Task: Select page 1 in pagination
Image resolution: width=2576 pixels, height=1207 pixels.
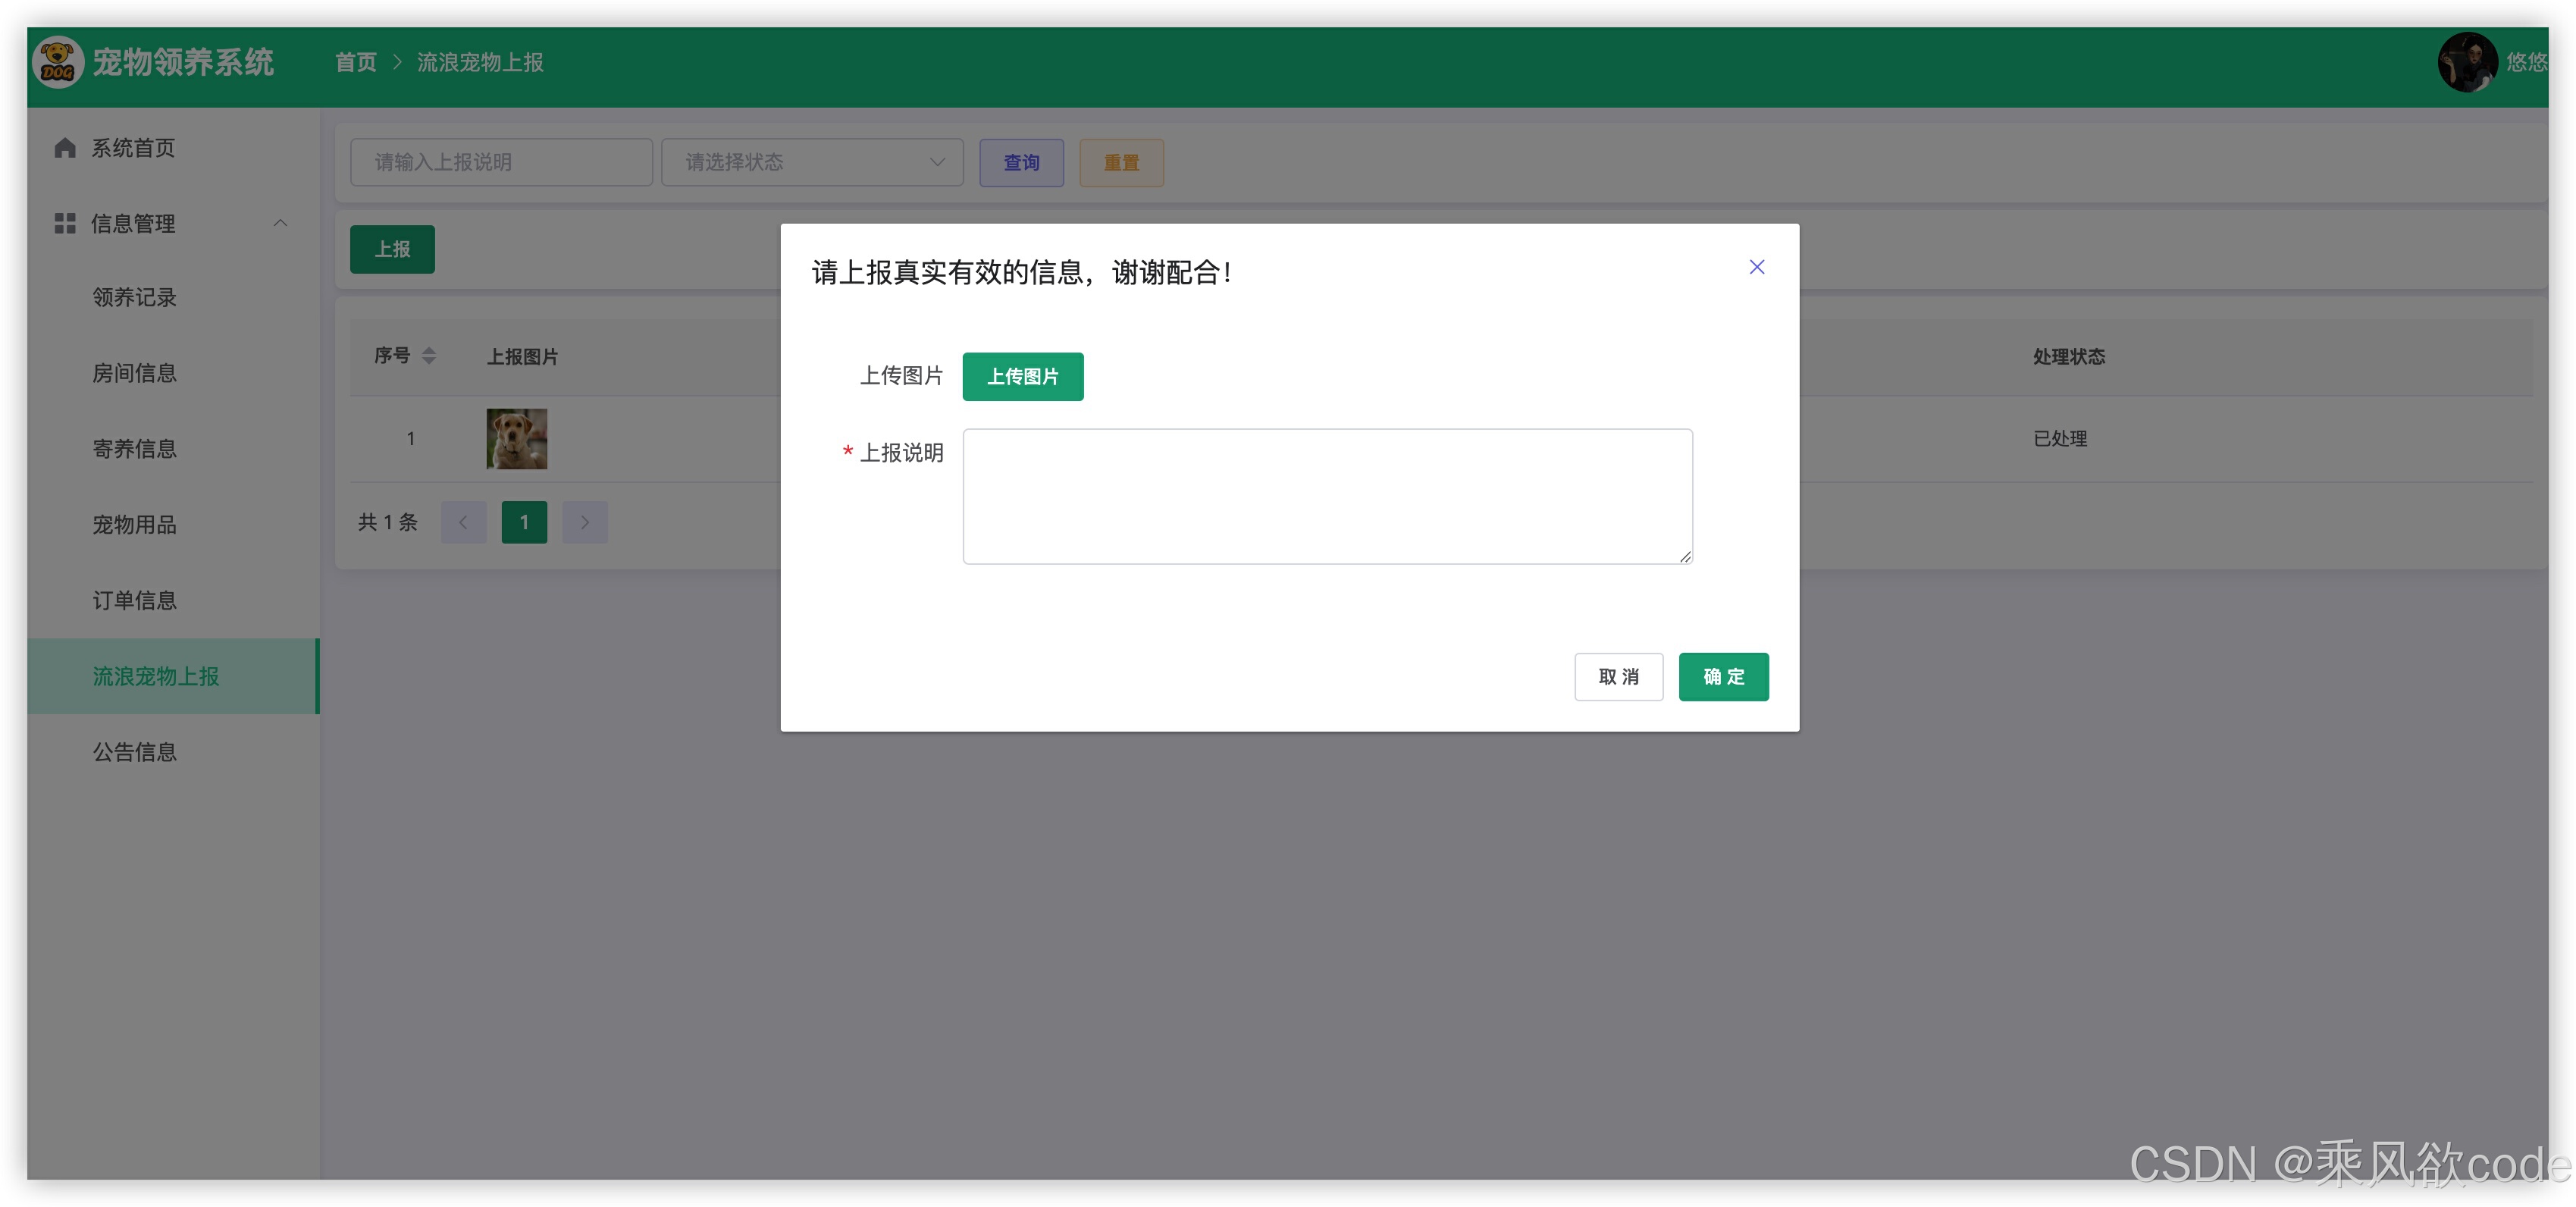Action: tap(524, 522)
